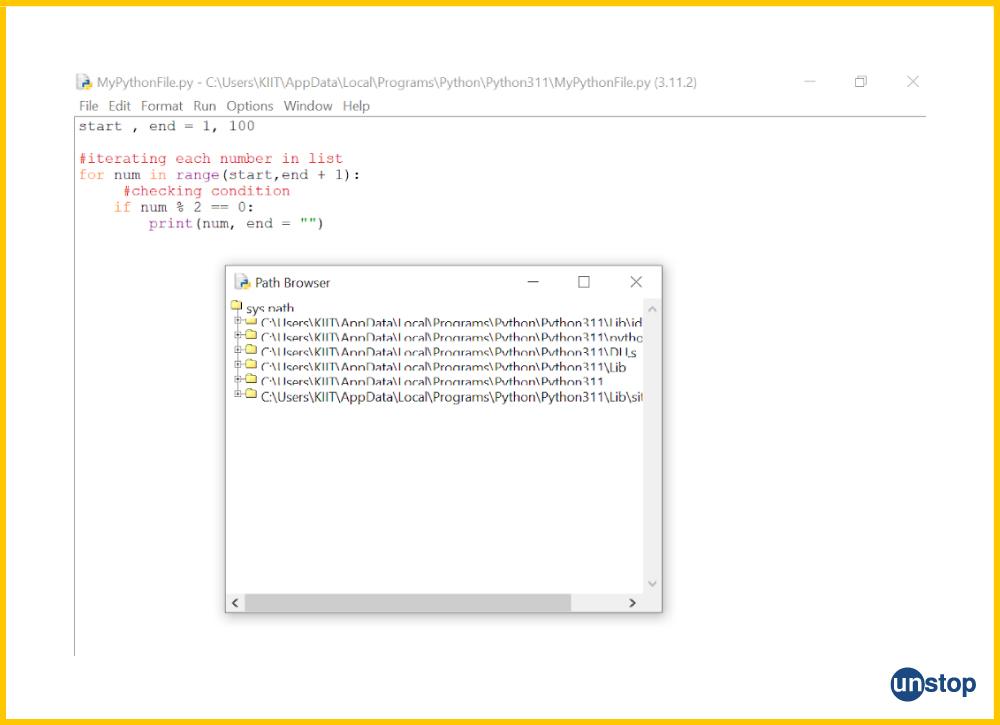Minimize the Path Browser window
This screenshot has width=1000, height=725.
[533, 282]
